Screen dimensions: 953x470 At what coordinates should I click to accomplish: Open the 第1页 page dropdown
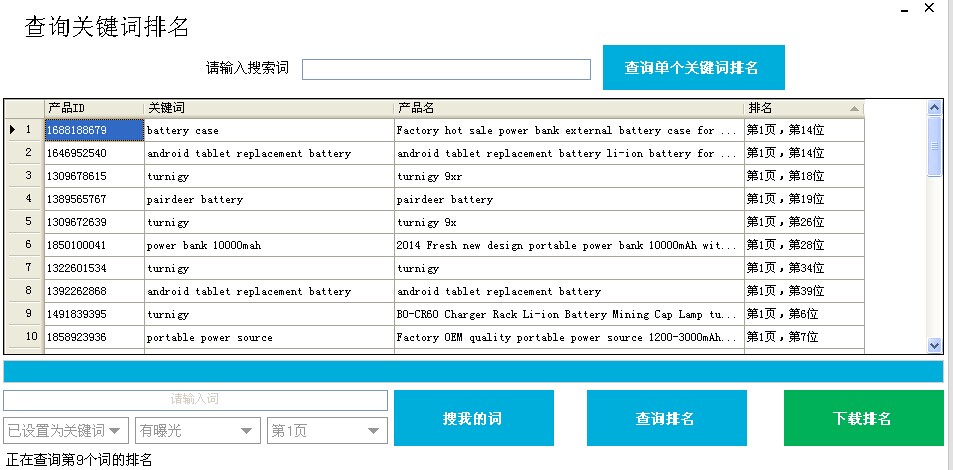click(x=326, y=430)
